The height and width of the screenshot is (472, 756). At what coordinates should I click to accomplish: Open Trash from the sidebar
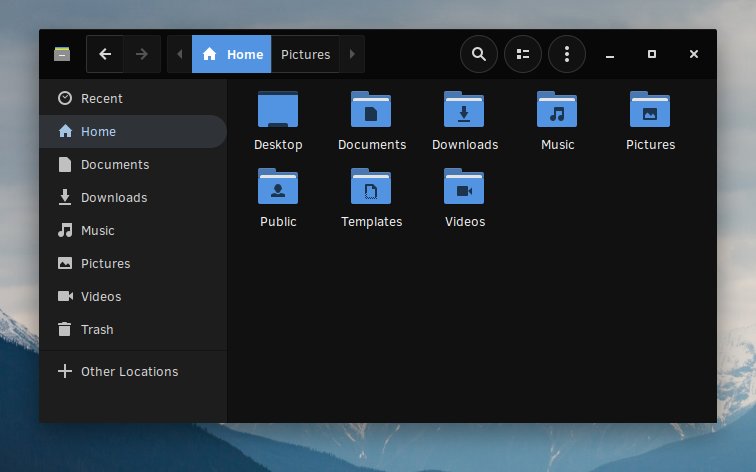(97, 329)
